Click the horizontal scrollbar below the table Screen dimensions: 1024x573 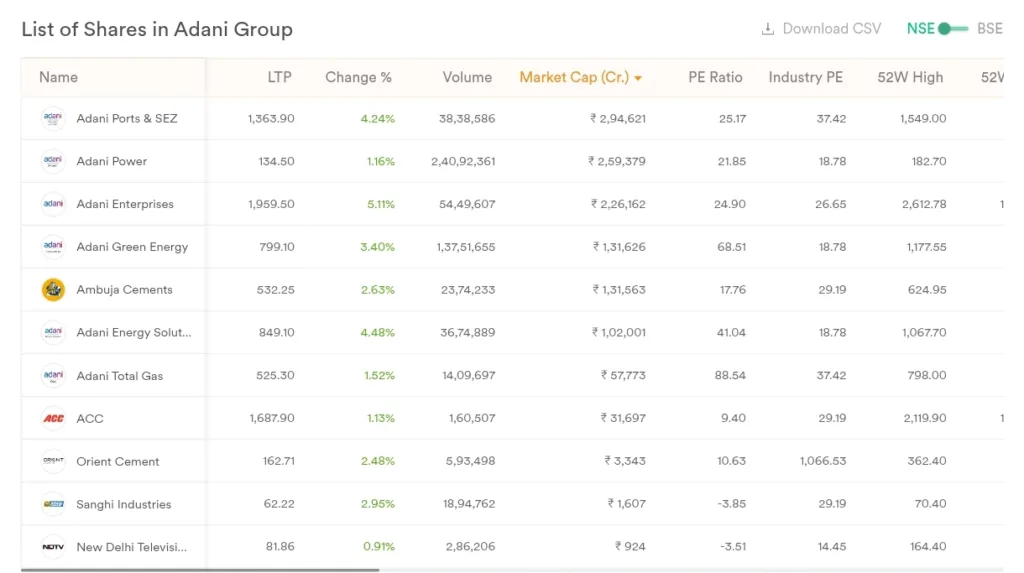(x=200, y=570)
